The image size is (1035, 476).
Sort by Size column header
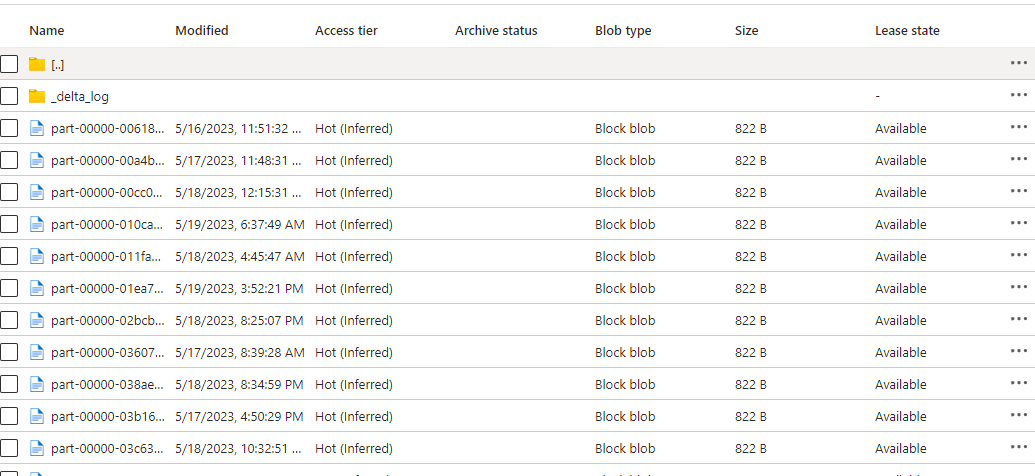[x=746, y=31]
